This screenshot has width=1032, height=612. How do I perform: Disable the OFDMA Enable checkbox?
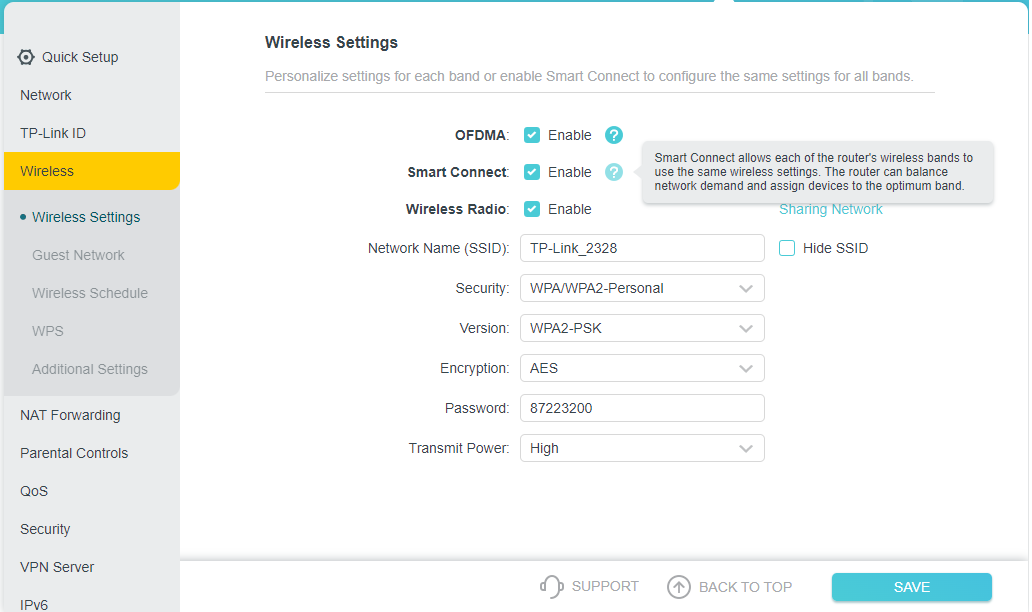point(532,135)
